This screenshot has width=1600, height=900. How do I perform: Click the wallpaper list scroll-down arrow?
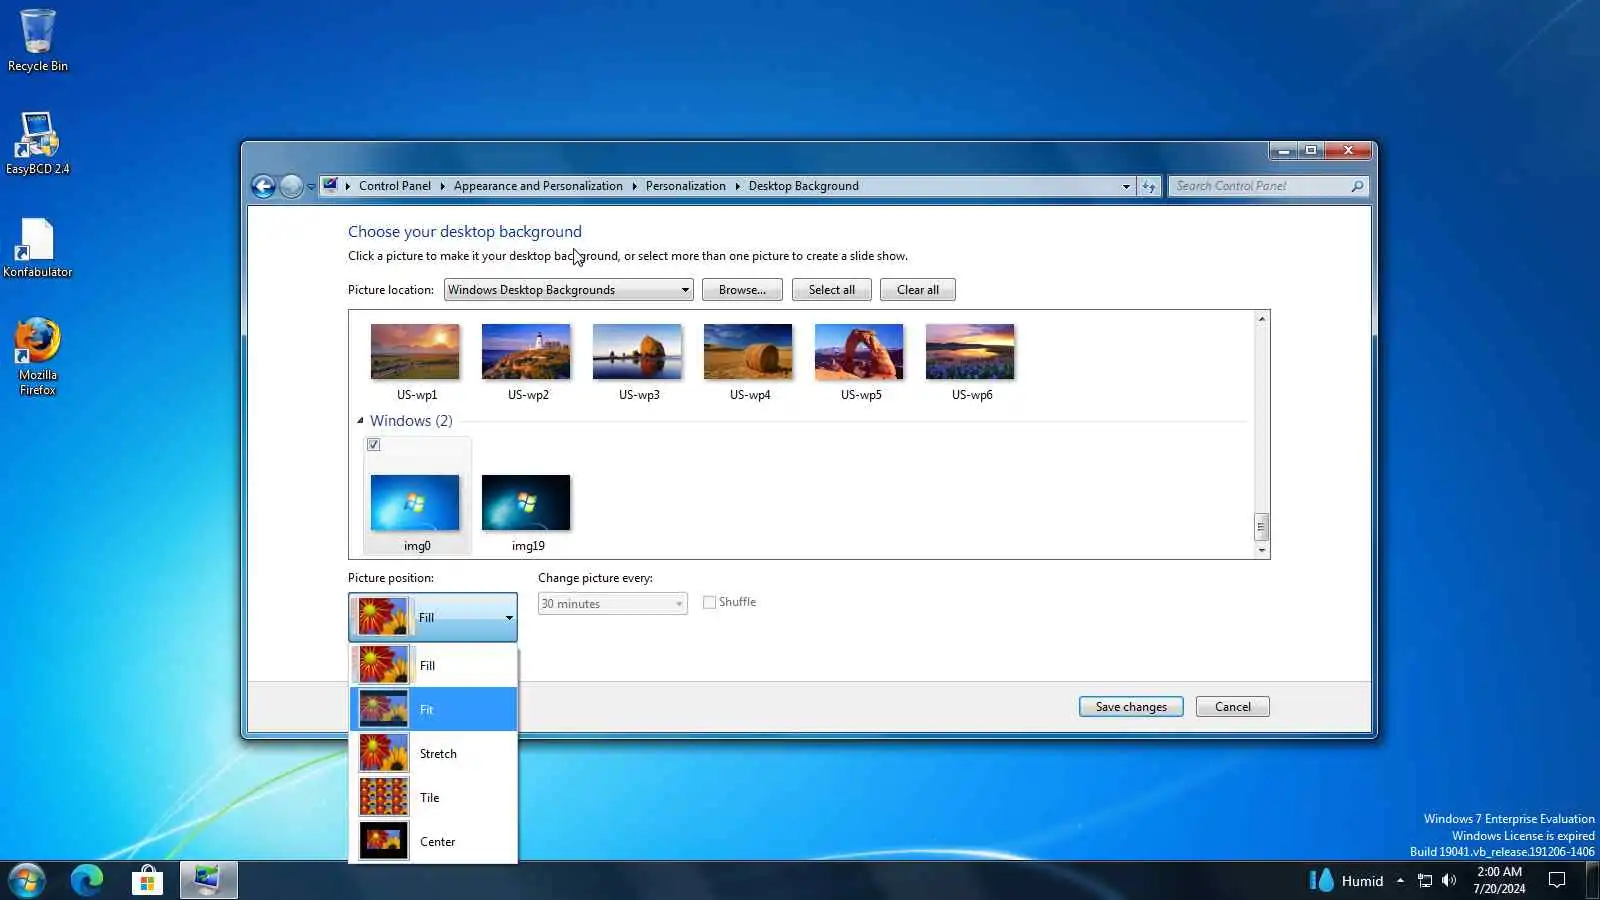coord(1262,550)
